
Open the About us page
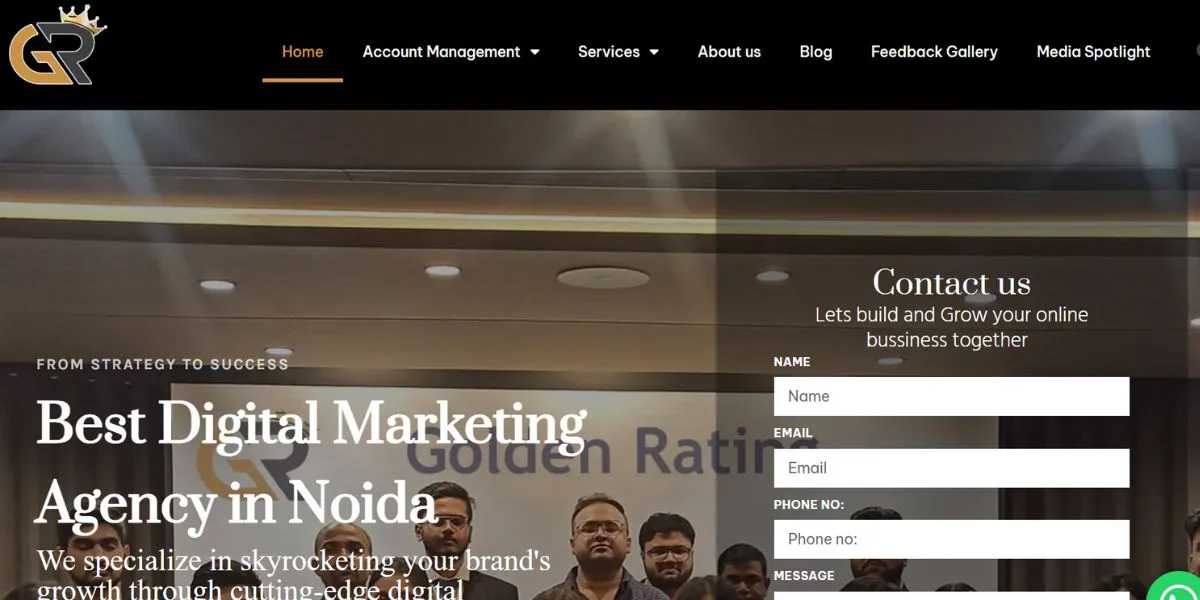click(729, 52)
